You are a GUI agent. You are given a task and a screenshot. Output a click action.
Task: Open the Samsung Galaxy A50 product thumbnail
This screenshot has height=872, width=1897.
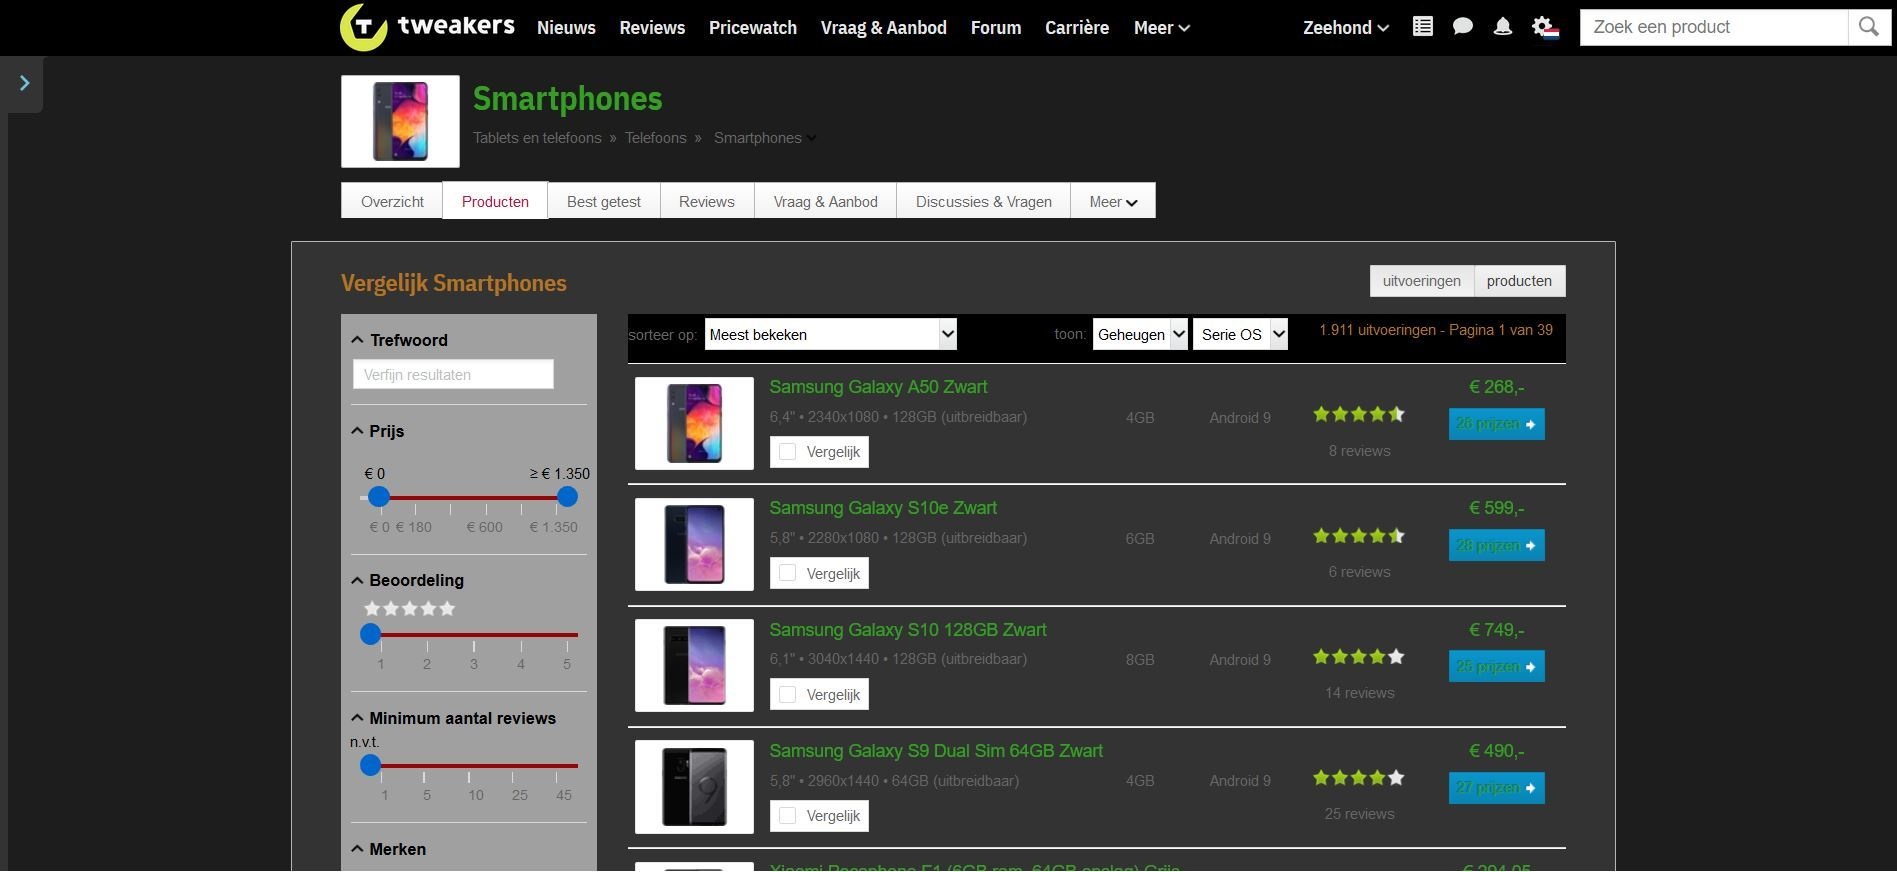[x=694, y=423]
